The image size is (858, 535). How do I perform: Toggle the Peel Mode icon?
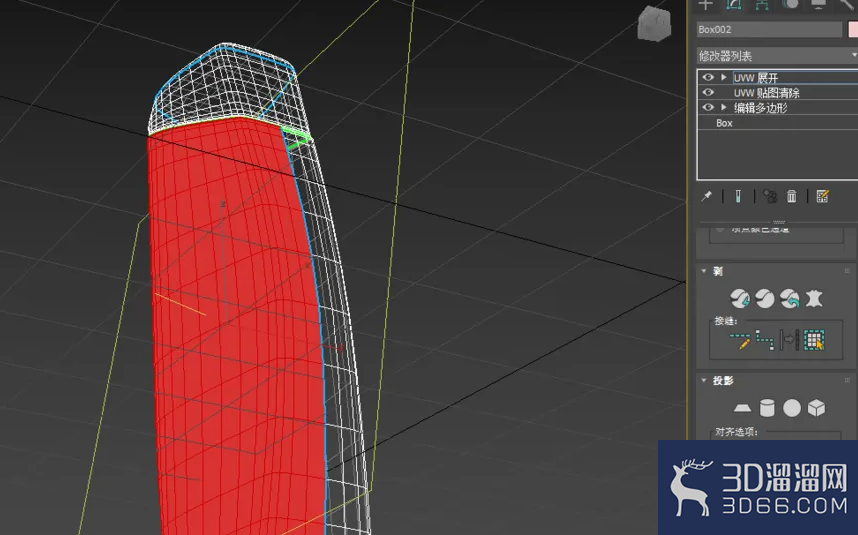pos(764,299)
